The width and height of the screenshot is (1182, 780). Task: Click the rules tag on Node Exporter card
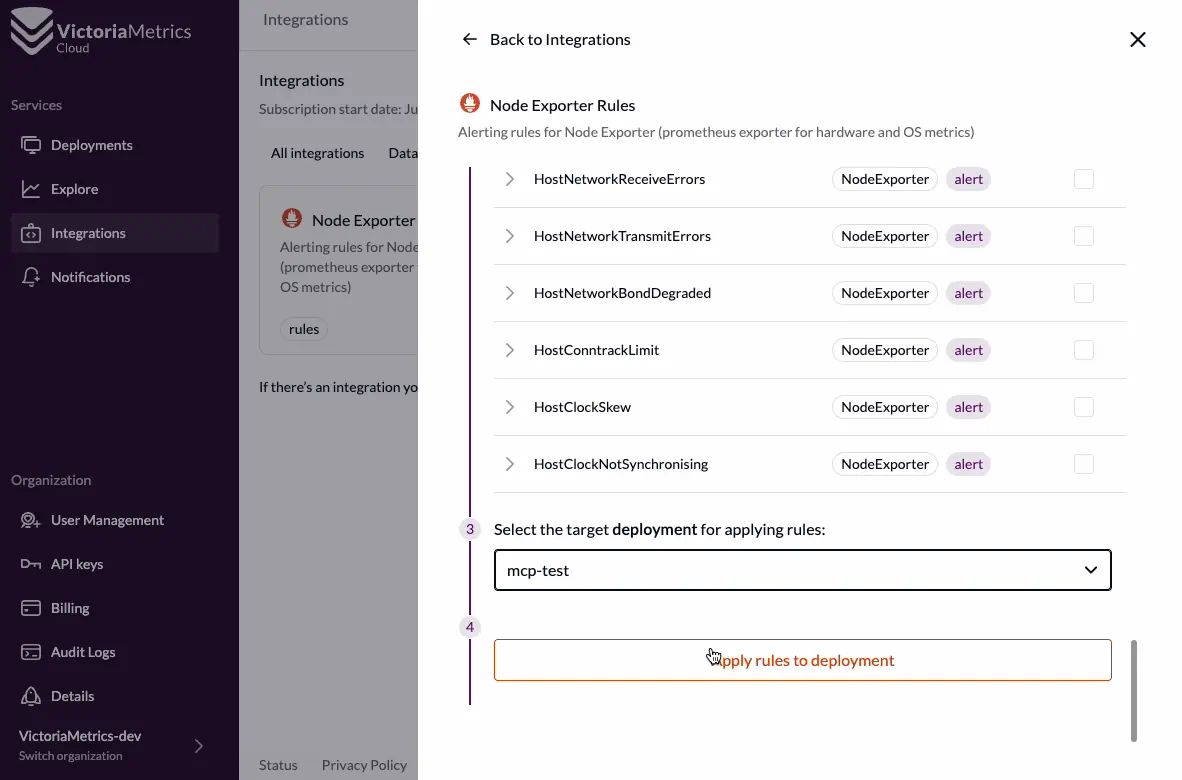tap(304, 329)
